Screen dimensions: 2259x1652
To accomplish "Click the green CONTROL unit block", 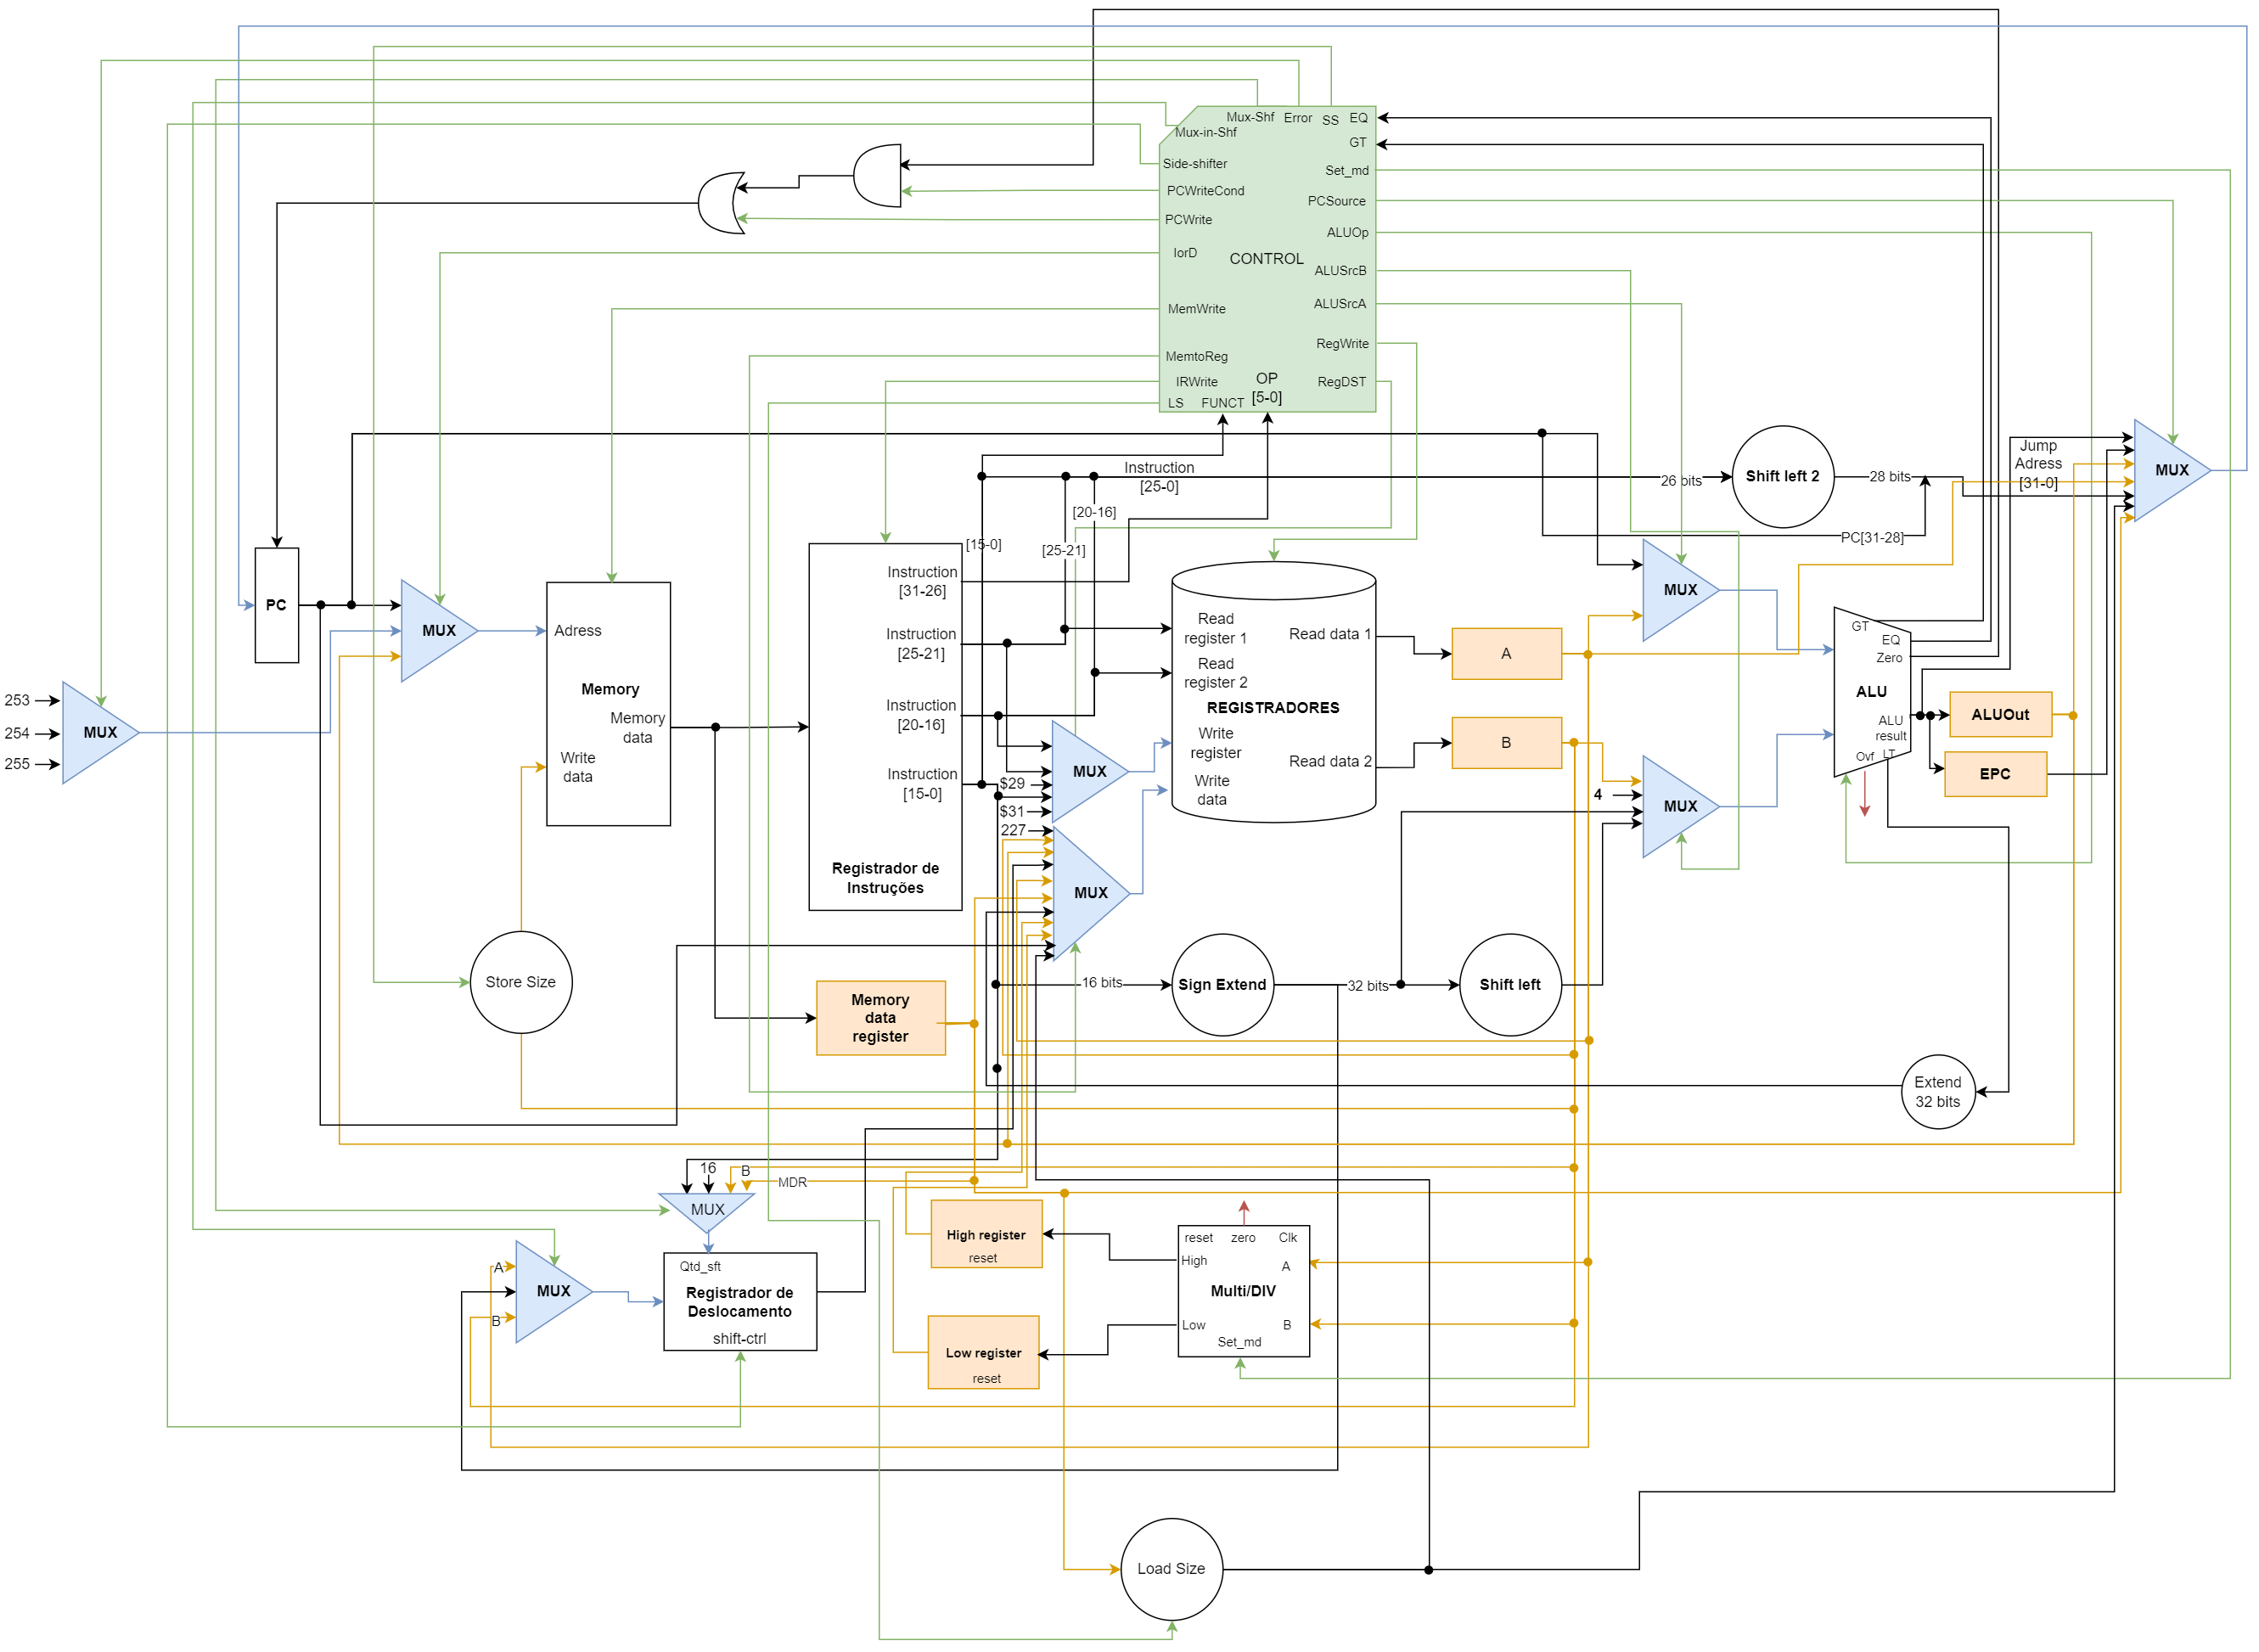I will [1266, 259].
